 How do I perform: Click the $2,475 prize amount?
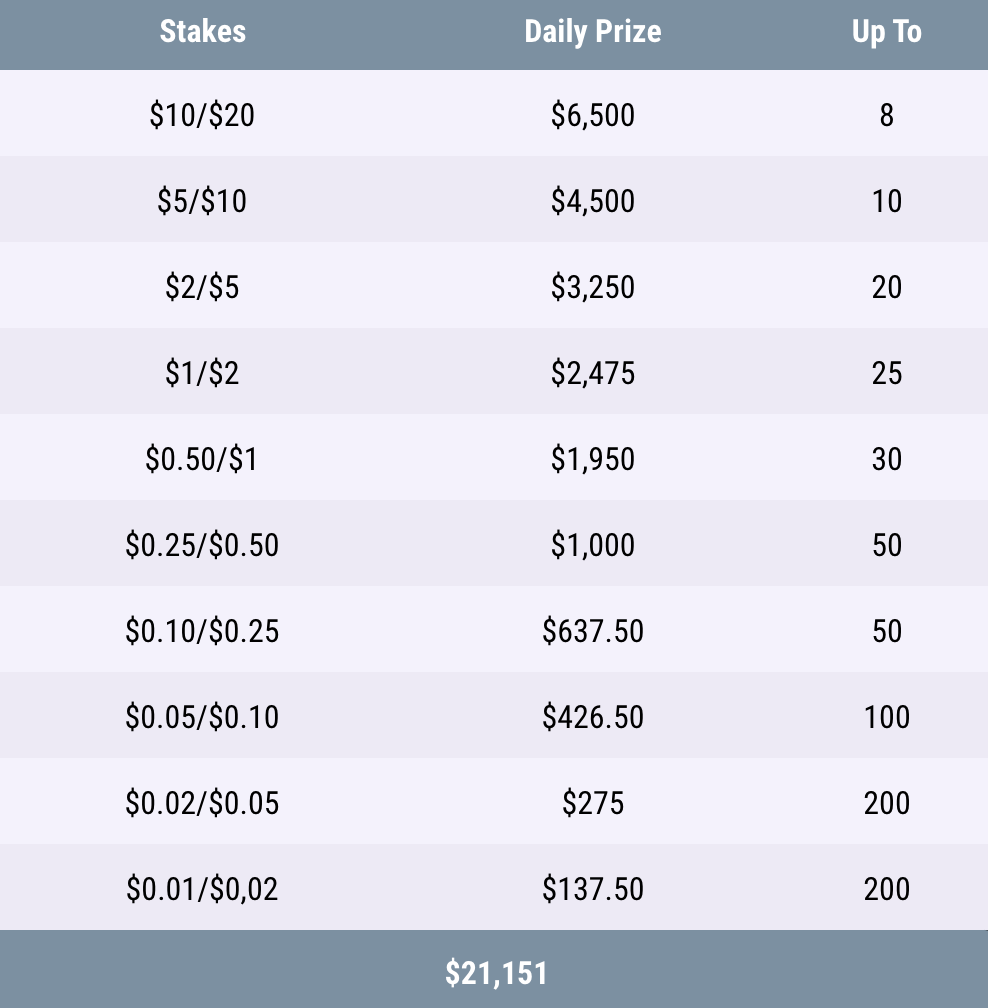pyautogui.click(x=592, y=374)
